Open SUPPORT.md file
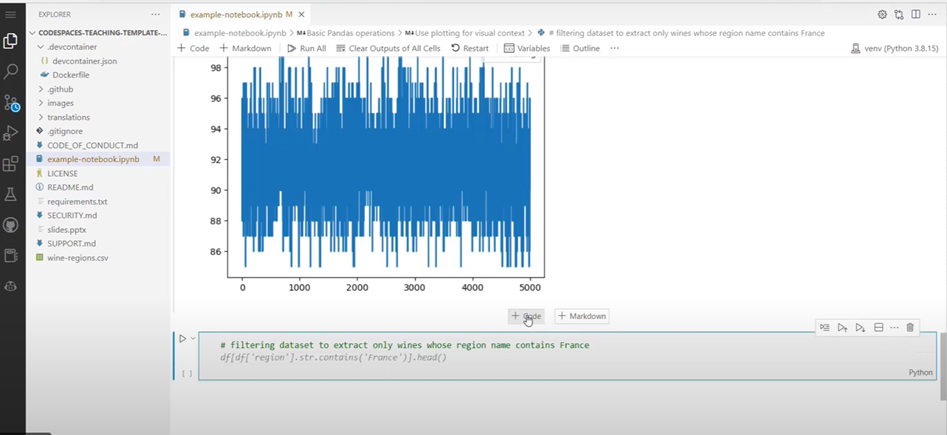Image resolution: width=947 pixels, height=435 pixels. (x=71, y=243)
